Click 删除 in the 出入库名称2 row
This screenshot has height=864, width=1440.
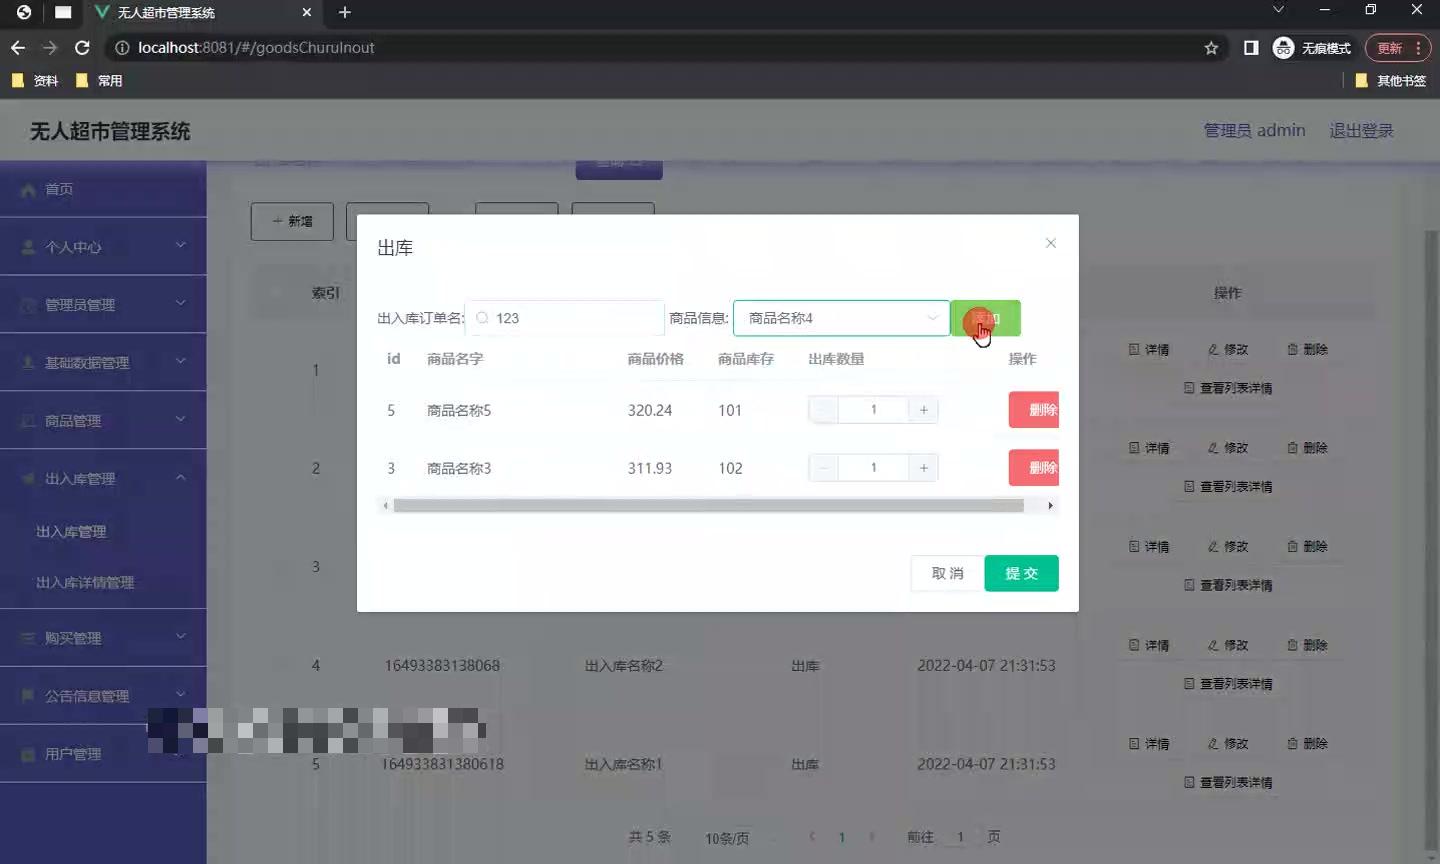pos(1307,645)
